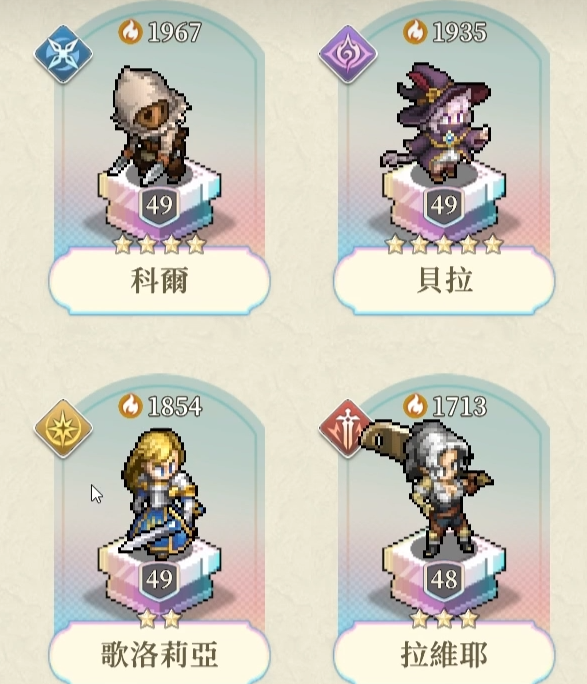This screenshot has height=684, width=587.
Task: Click the flame icon beside 1935
Action: coord(415,31)
